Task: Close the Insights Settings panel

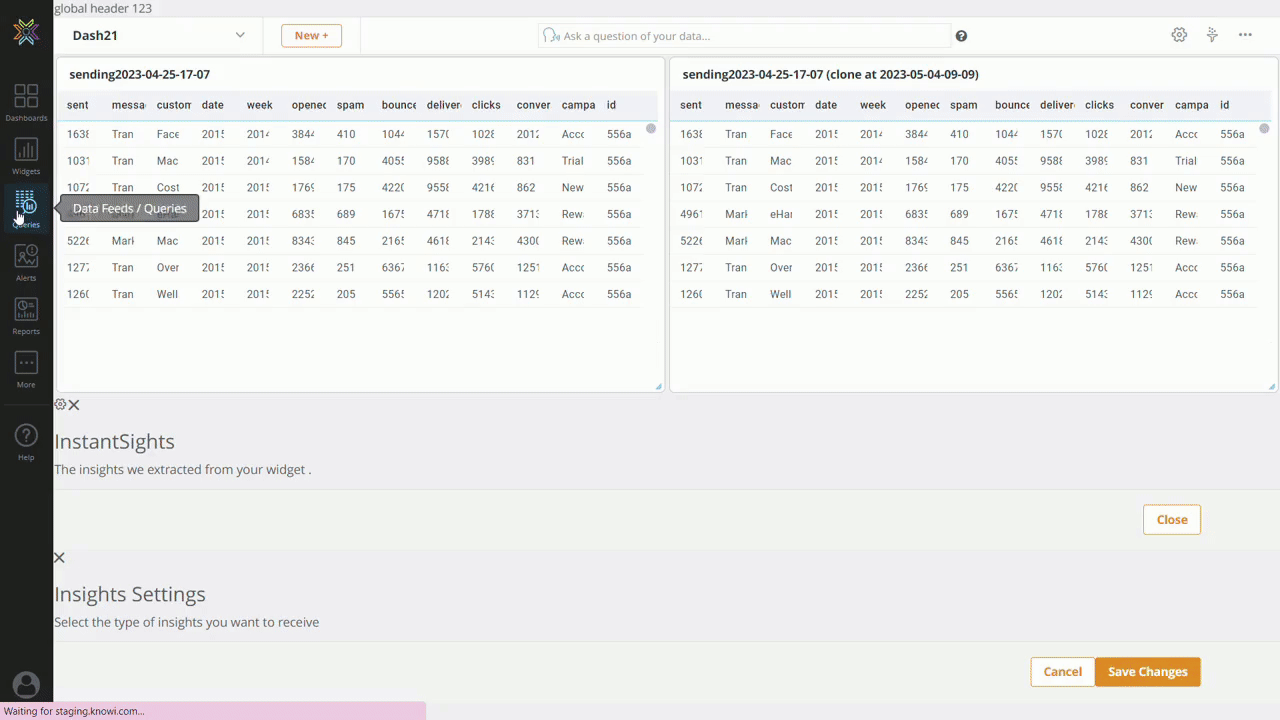Action: [59, 557]
